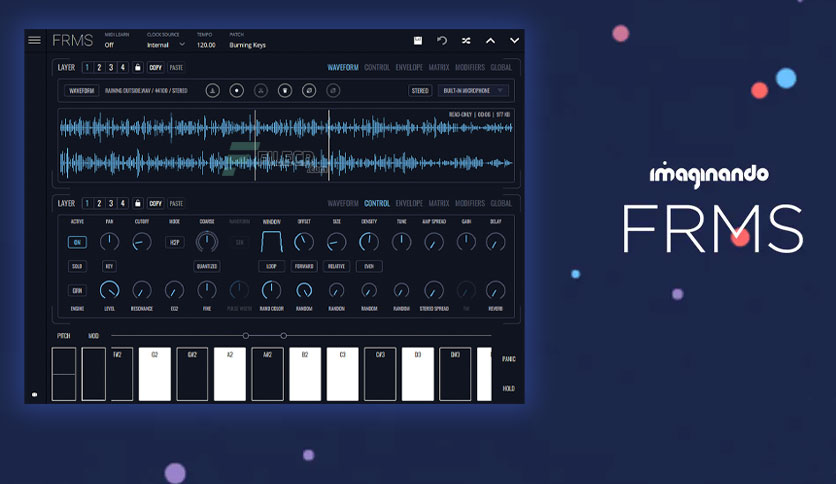The width and height of the screenshot is (836, 484).
Task: Click Copy in upper Layer bar
Action: (x=155, y=67)
